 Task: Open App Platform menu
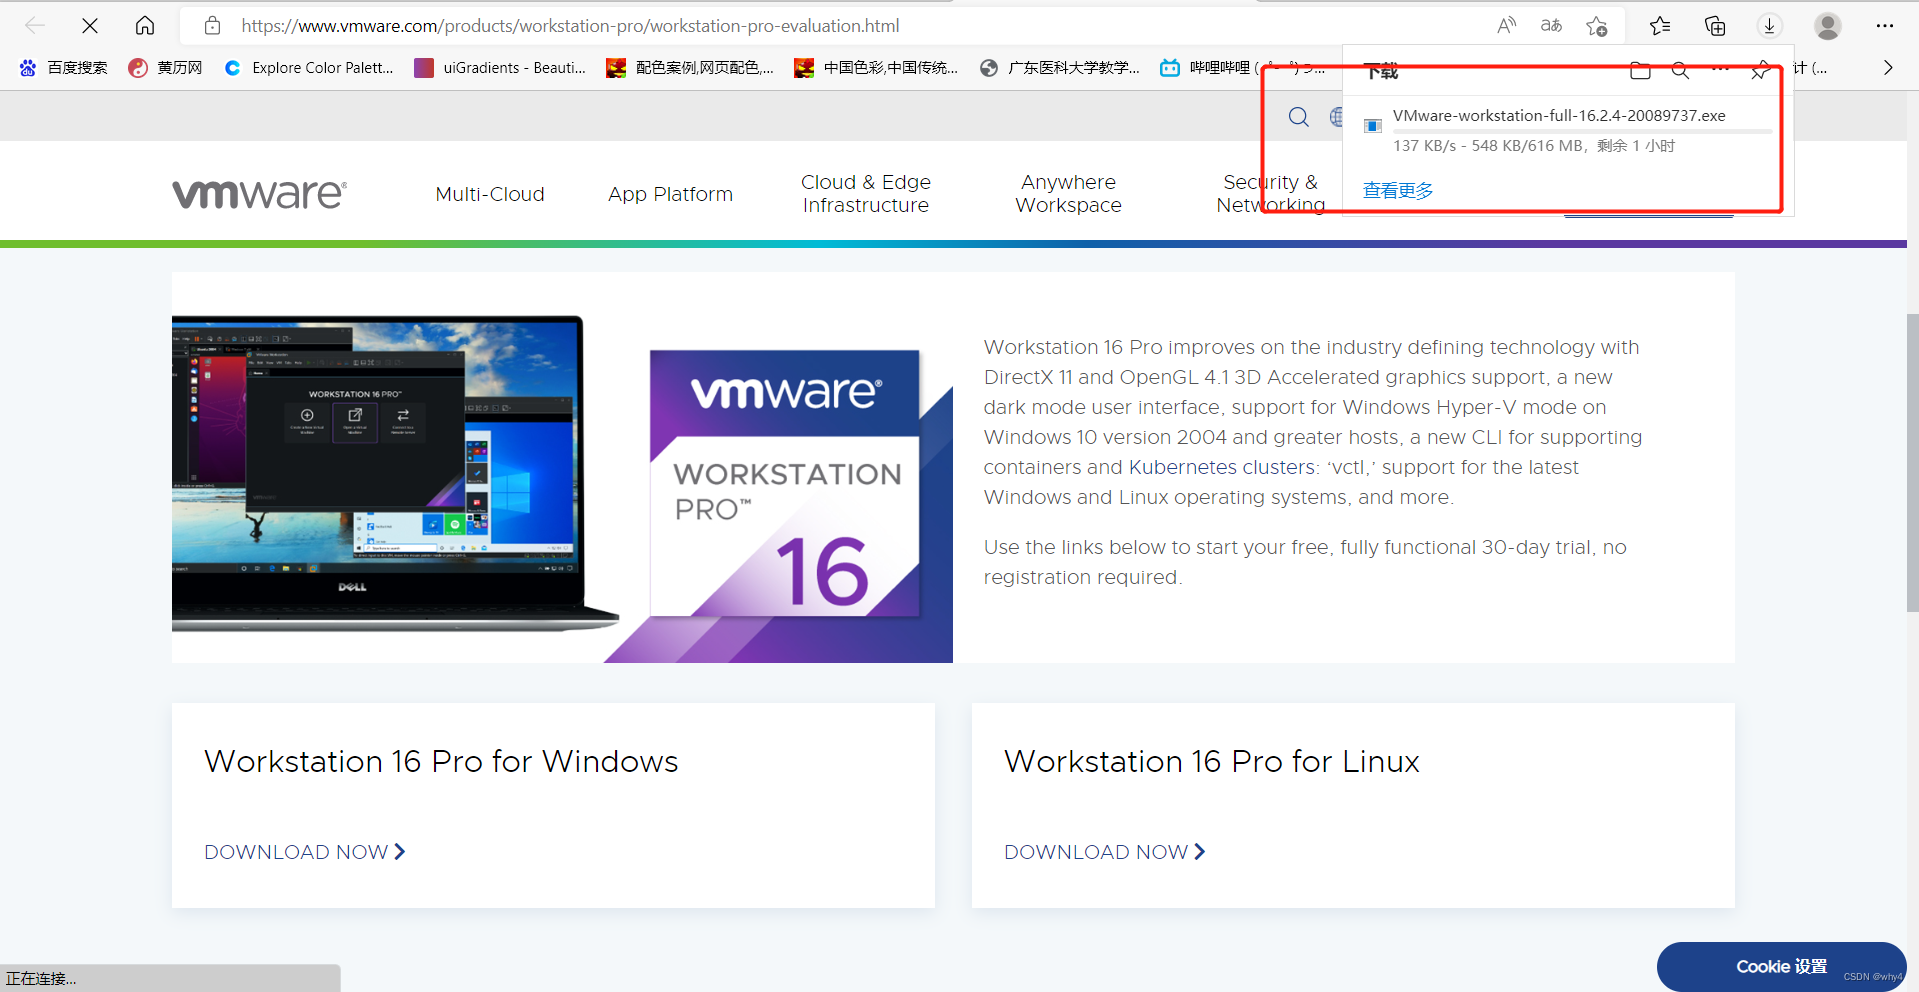(x=670, y=194)
